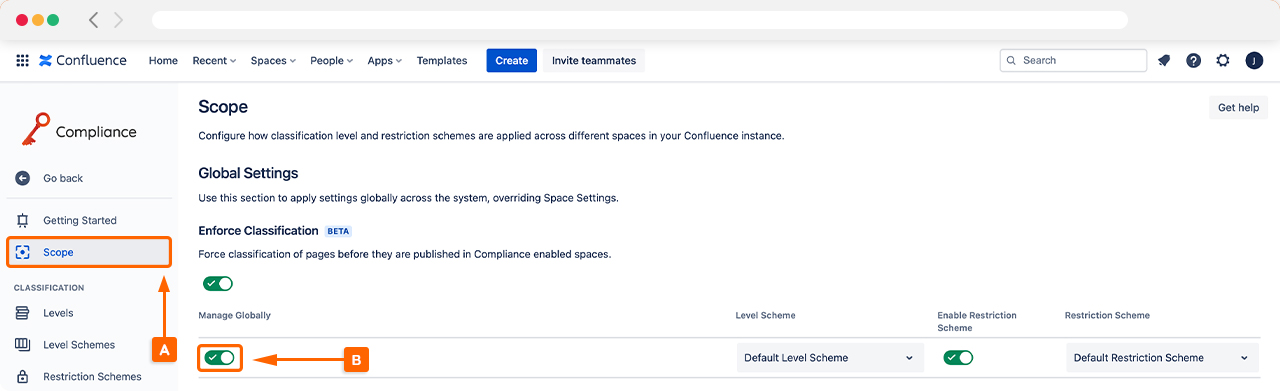Click the Get help button
The image size is (1280, 391).
(x=1238, y=108)
